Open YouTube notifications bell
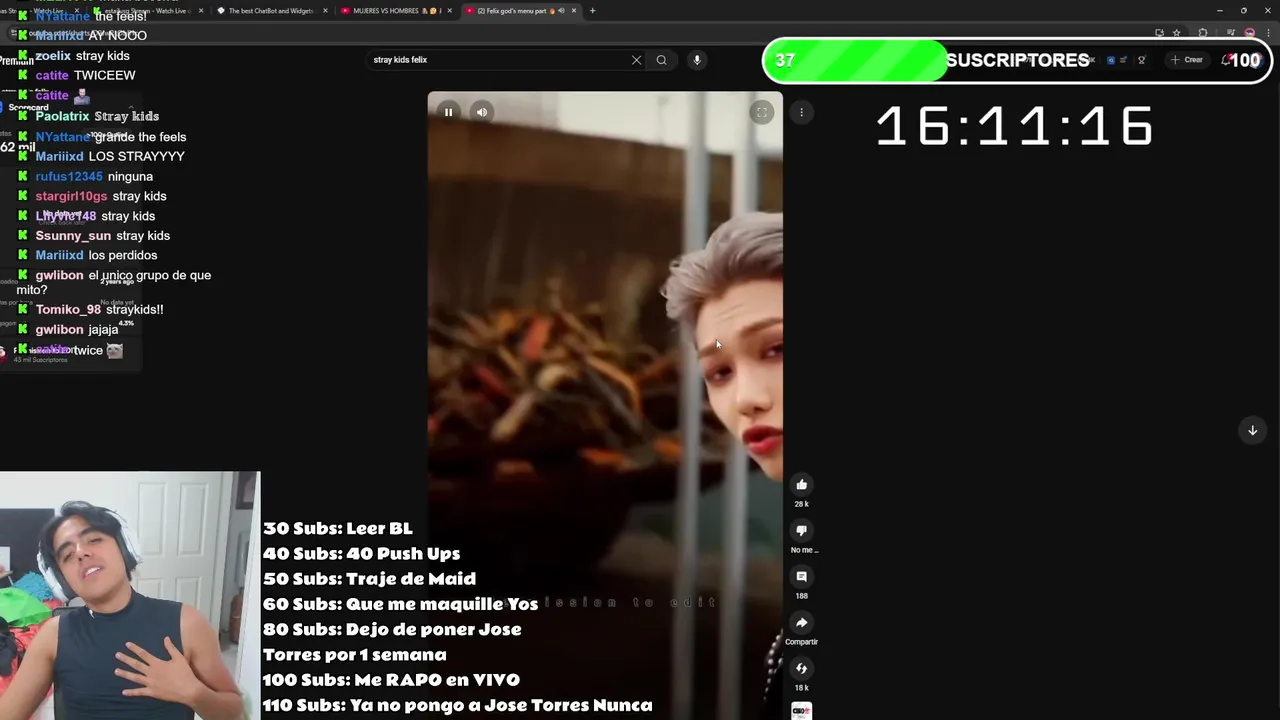Viewport: 1280px width, 720px height. click(1226, 60)
